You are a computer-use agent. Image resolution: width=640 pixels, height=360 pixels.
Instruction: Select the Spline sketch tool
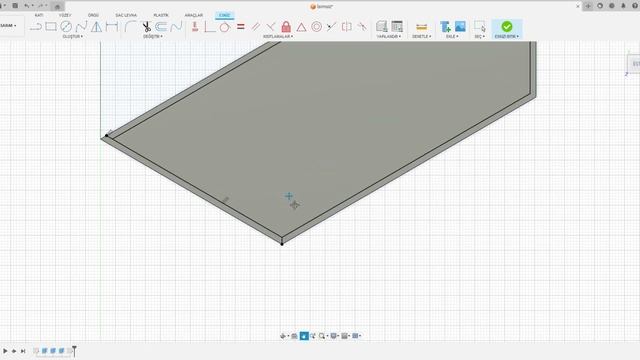(81, 27)
